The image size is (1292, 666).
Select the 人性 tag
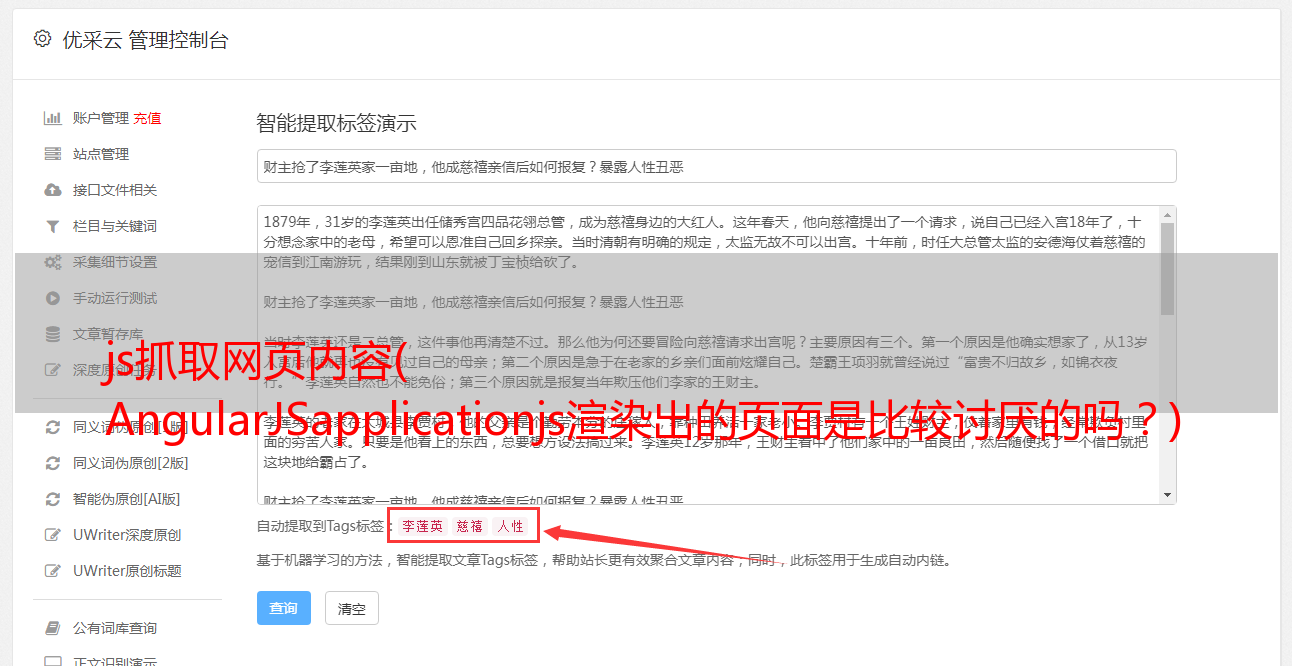click(x=511, y=526)
